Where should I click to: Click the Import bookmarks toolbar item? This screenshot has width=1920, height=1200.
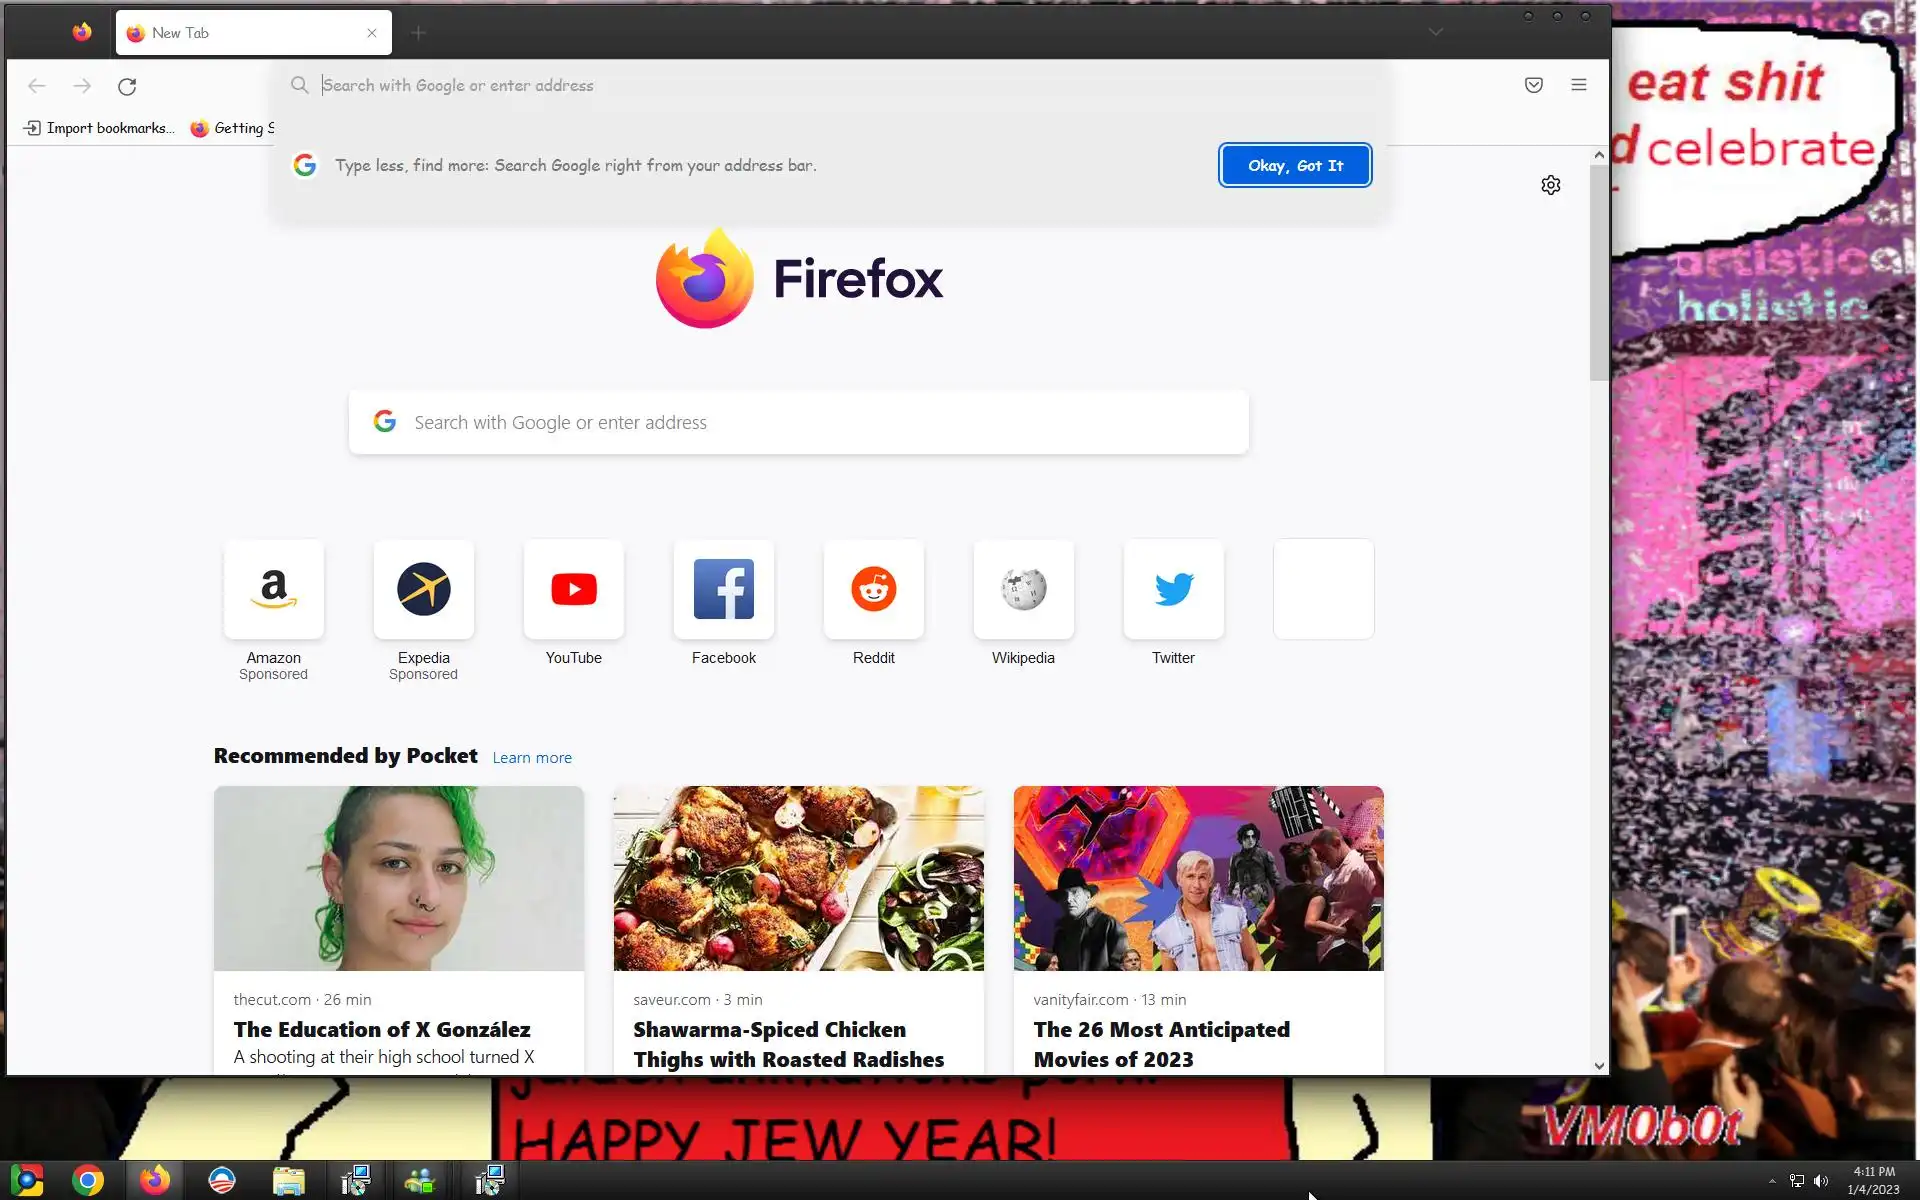[98, 128]
